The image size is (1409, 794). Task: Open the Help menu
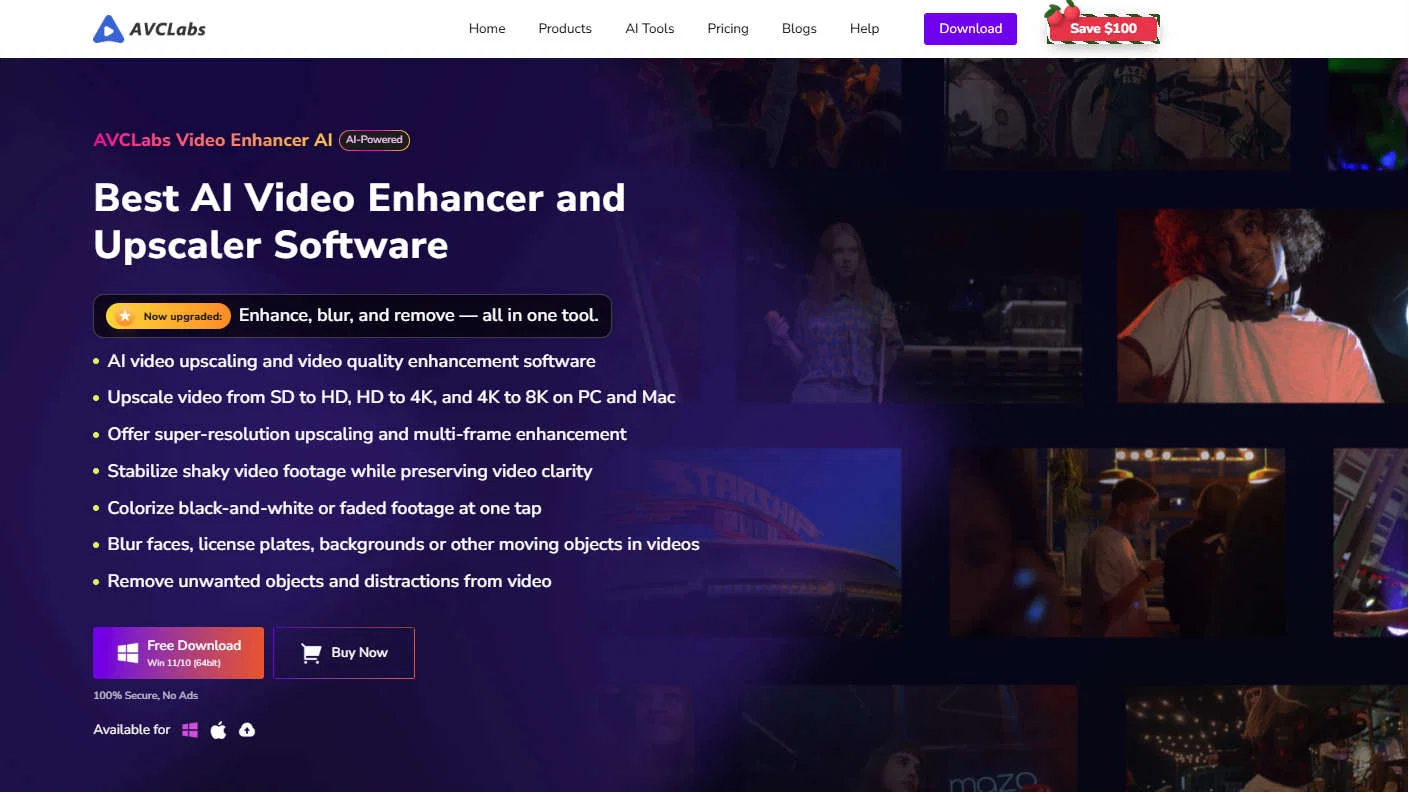(864, 28)
